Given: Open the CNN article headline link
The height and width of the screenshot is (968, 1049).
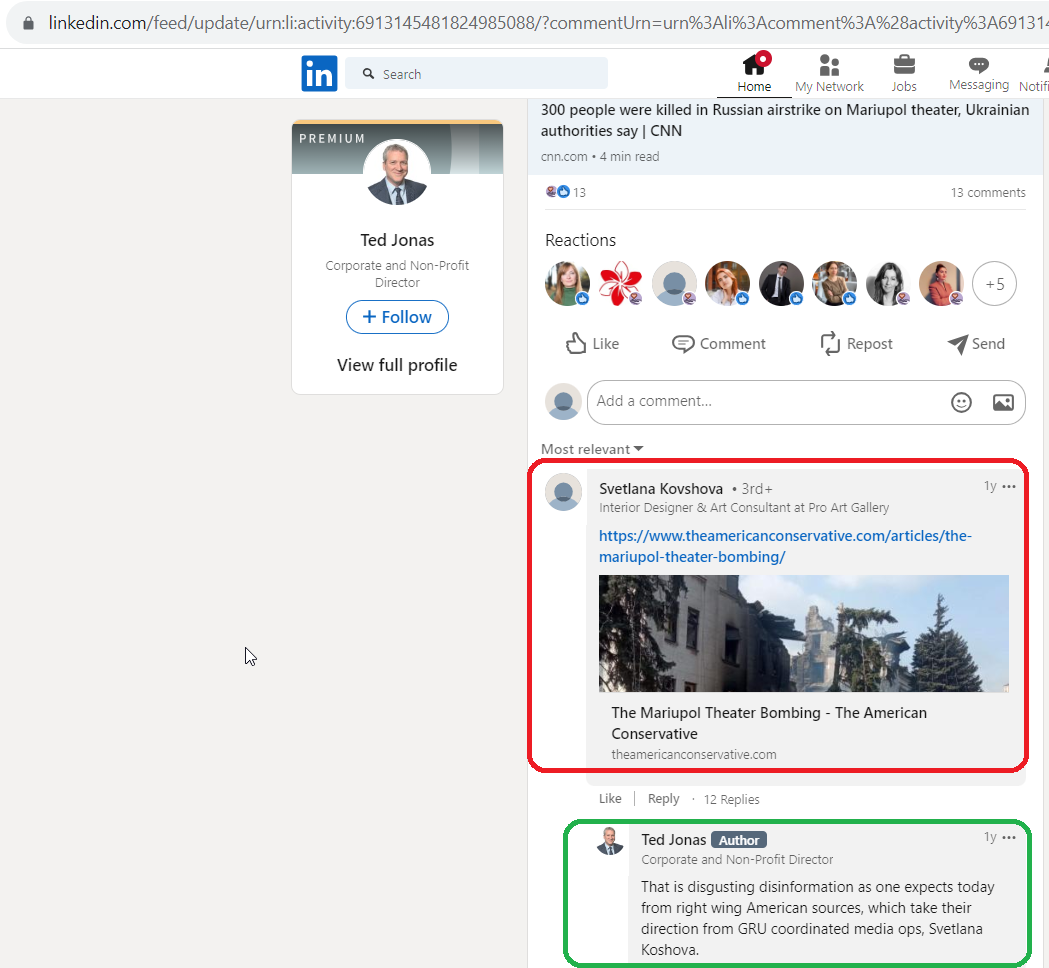Looking at the screenshot, I should pos(784,120).
